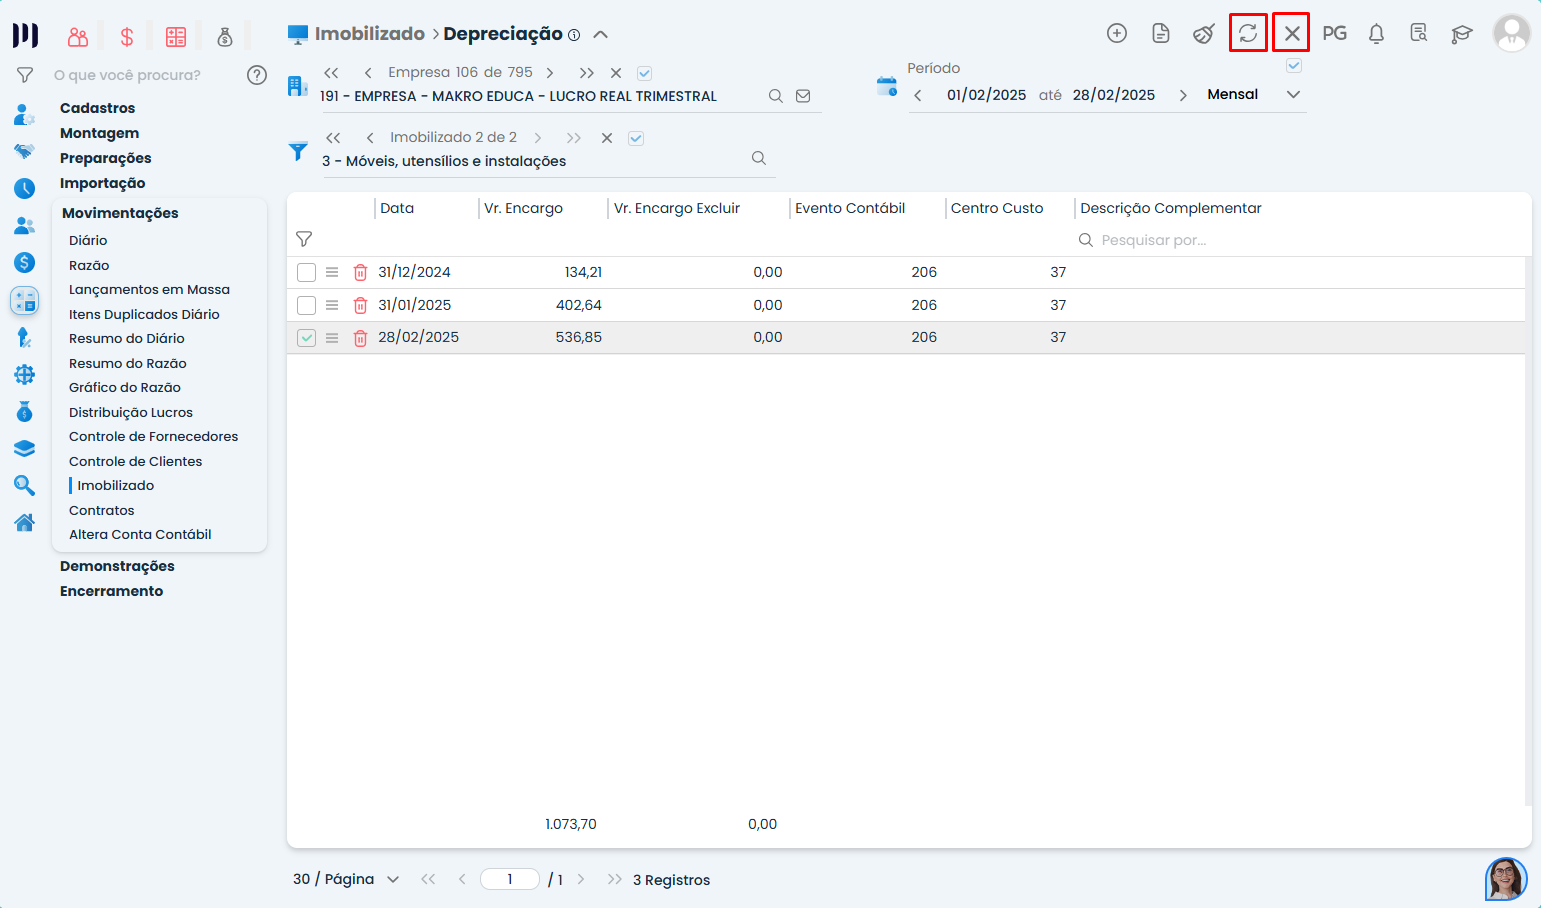The width and height of the screenshot is (1541, 908).
Task: Delete the 31/12/2024 depreciation row
Action: (x=360, y=272)
